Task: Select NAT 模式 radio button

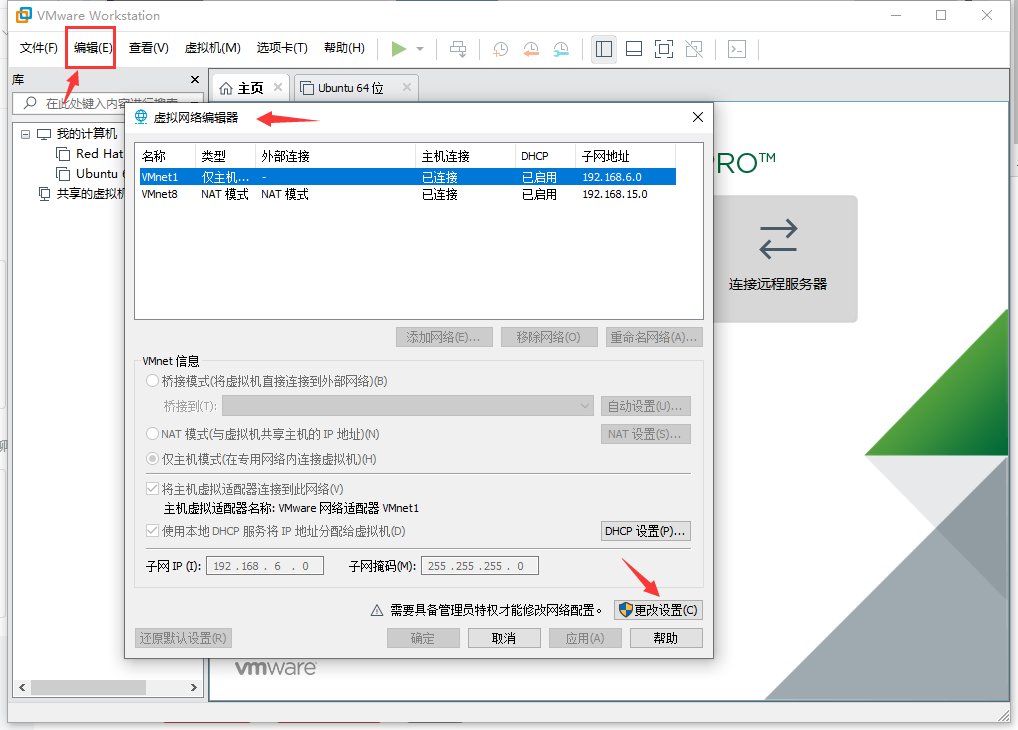Action: pyautogui.click(x=152, y=433)
